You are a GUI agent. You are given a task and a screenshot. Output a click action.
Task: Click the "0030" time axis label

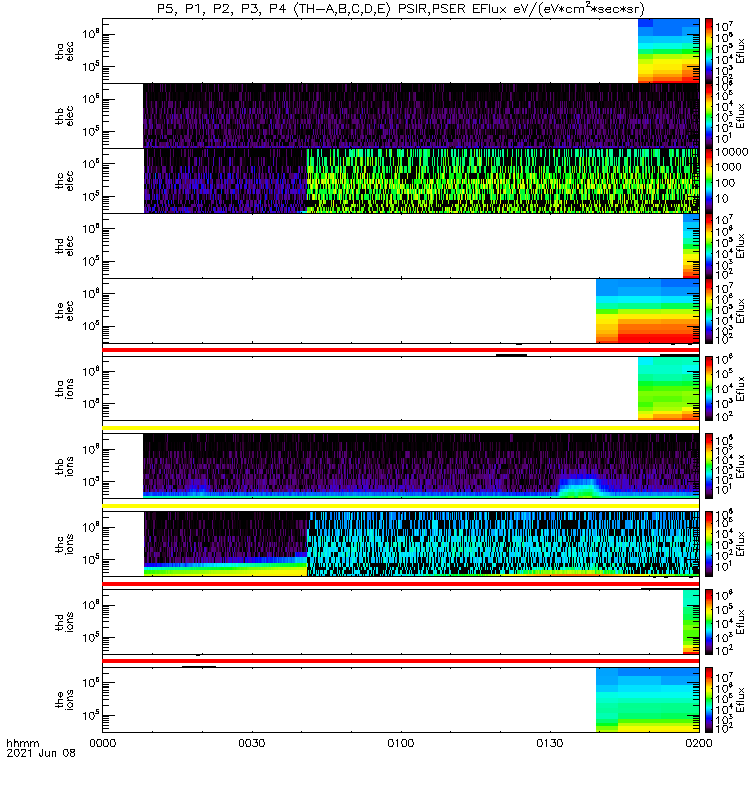coord(252,743)
